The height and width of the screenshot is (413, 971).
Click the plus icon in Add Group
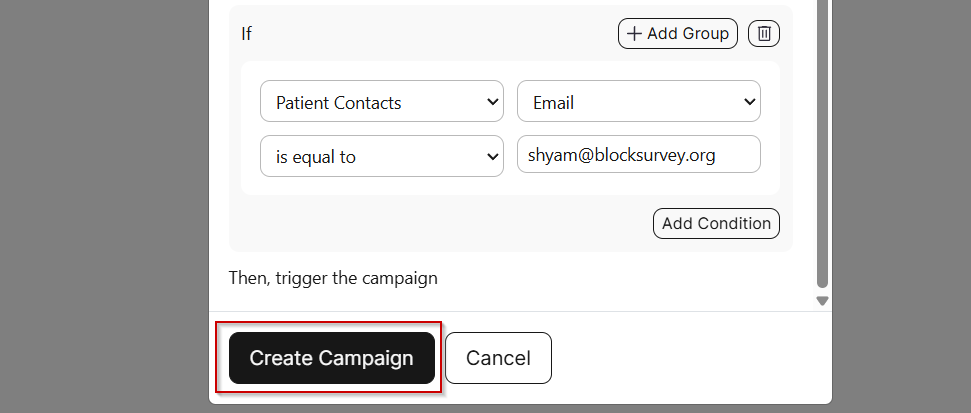point(634,33)
